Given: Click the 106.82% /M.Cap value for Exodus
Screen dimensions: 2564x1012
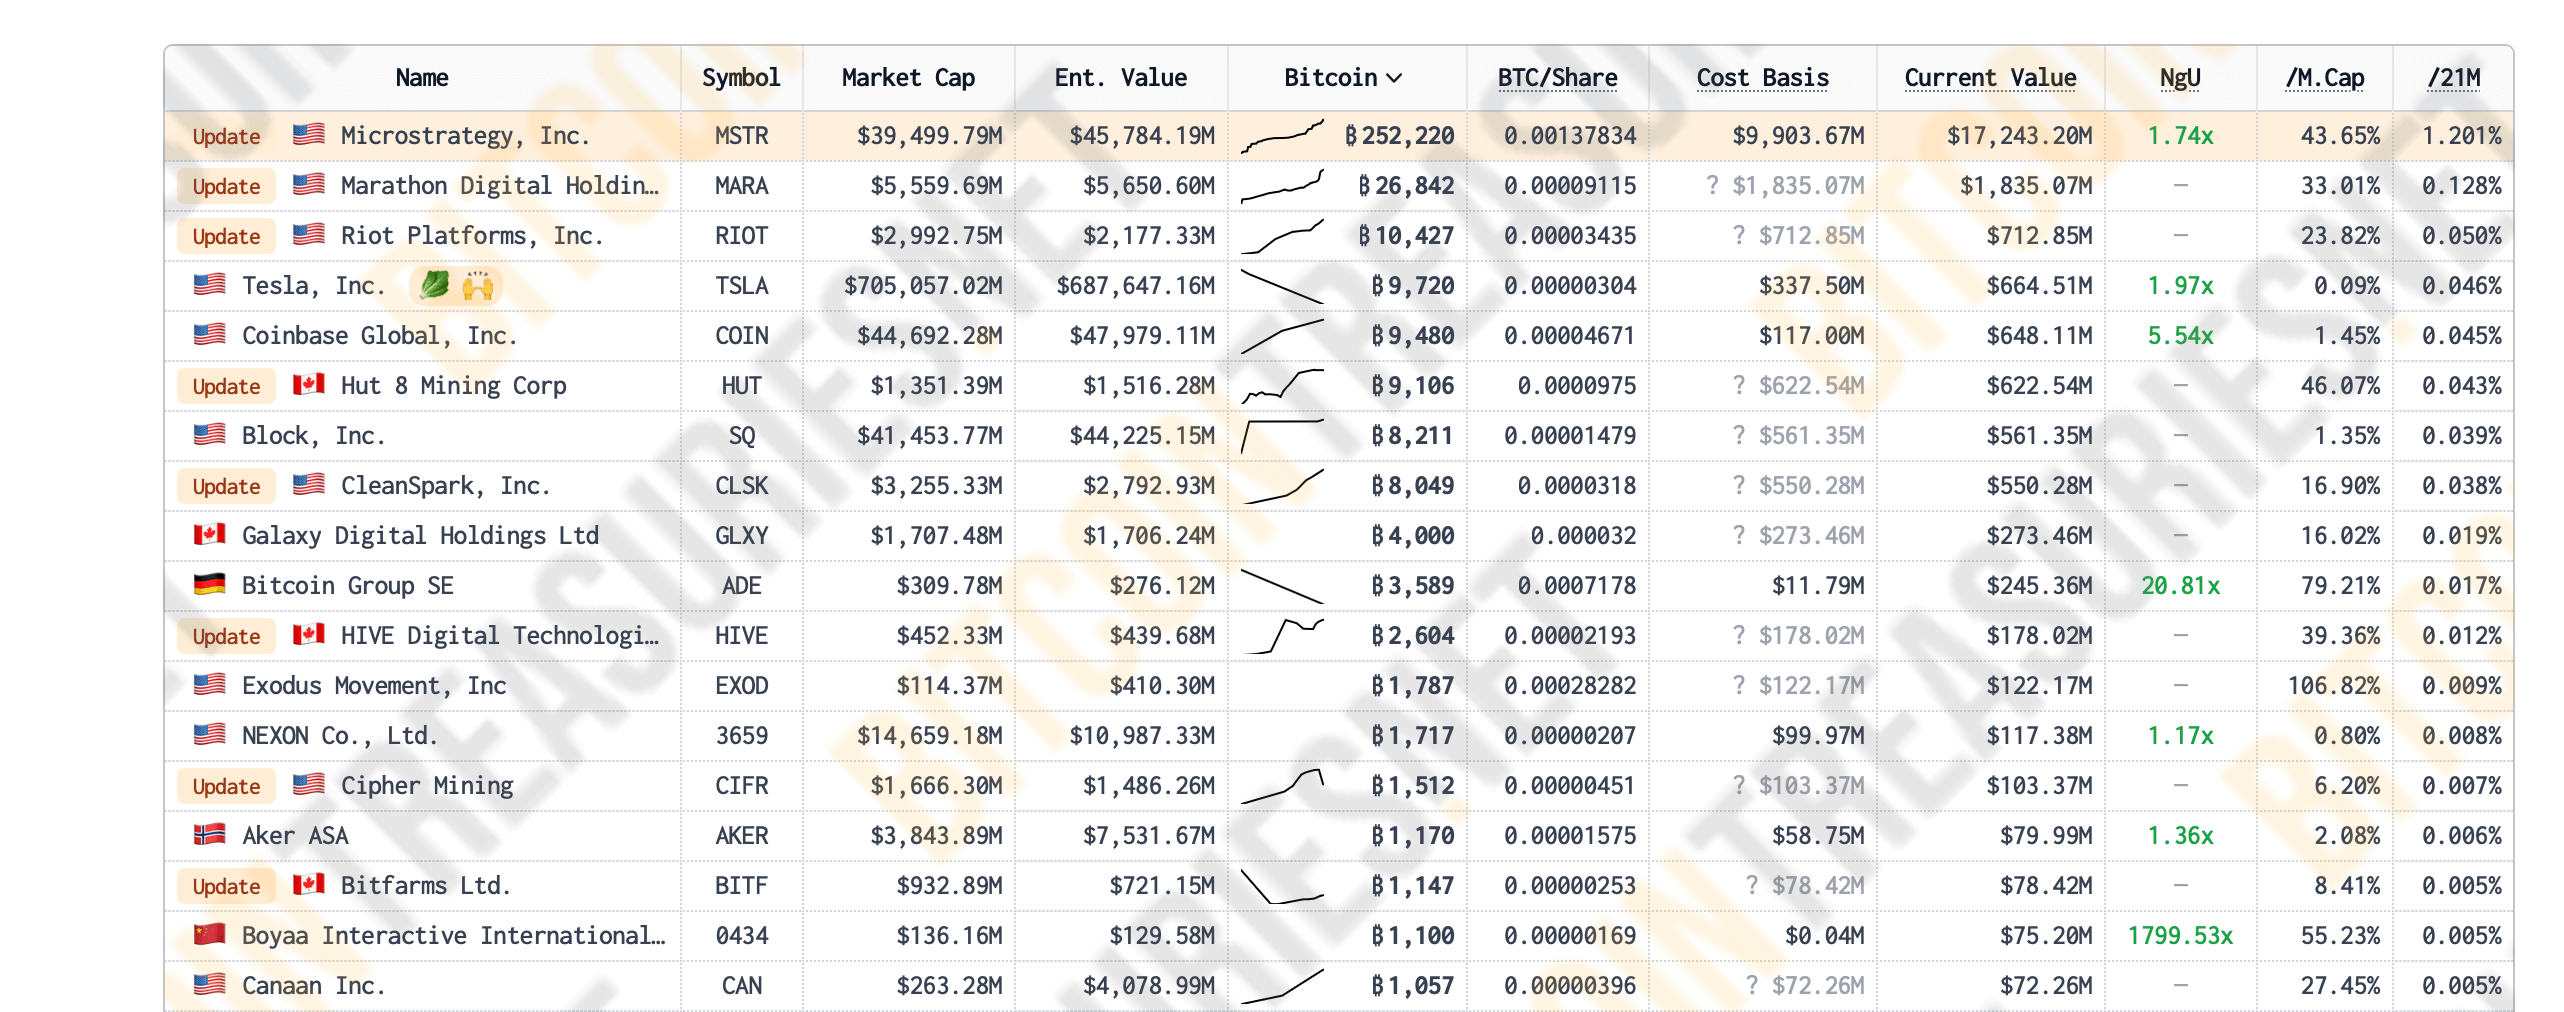Looking at the screenshot, I should tap(2334, 686).
